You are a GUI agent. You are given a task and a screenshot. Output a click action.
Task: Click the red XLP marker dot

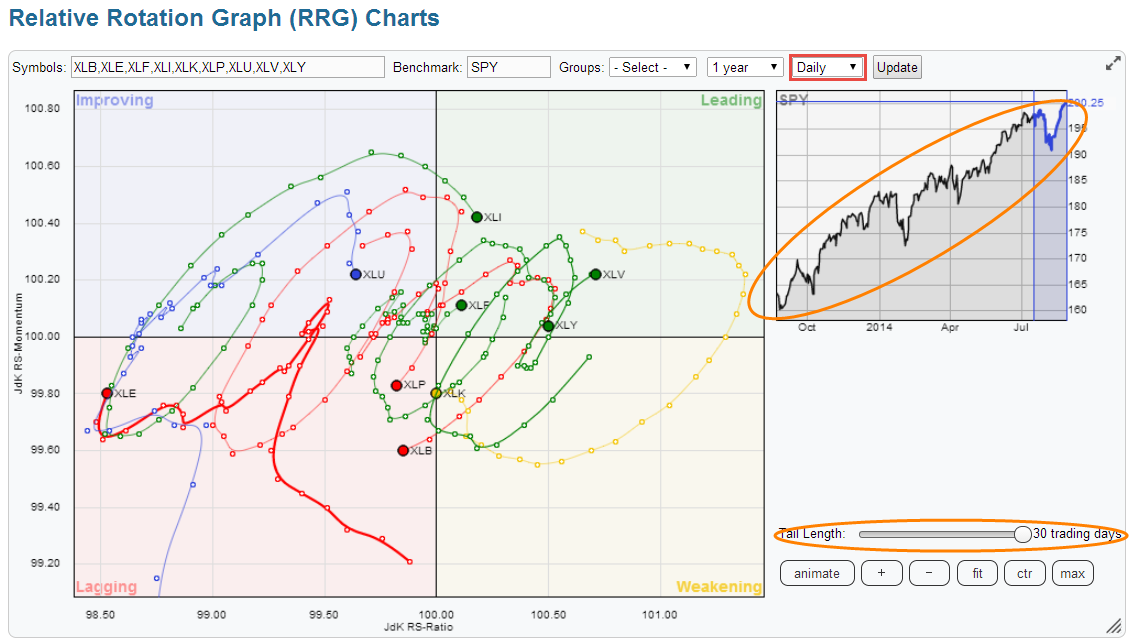click(397, 385)
